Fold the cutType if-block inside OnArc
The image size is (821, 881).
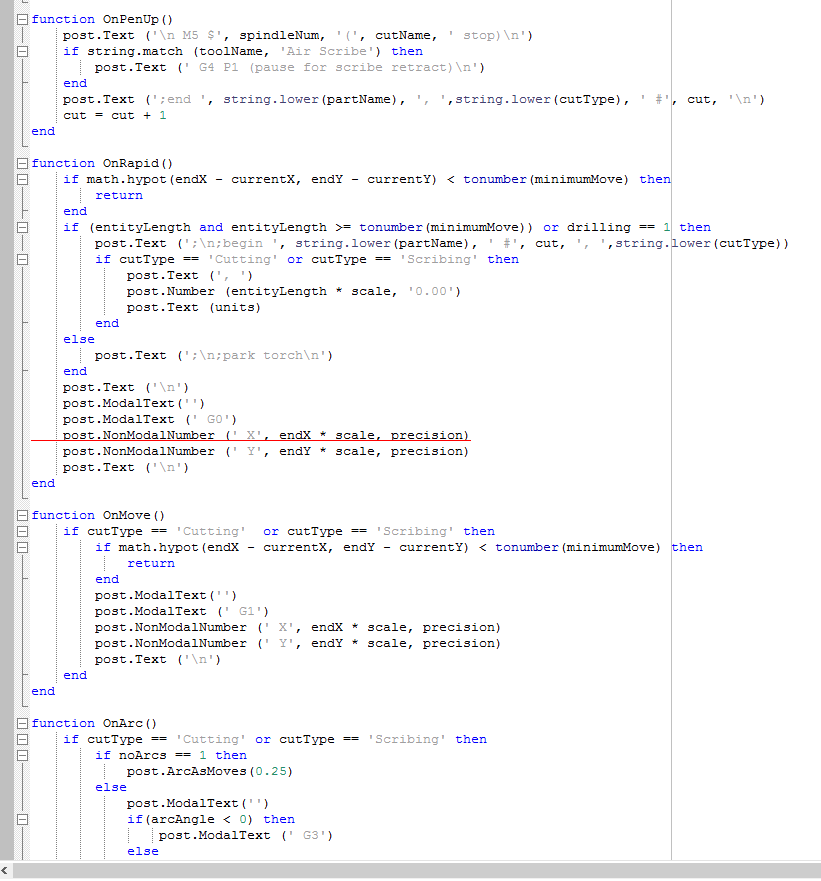pos(22,739)
